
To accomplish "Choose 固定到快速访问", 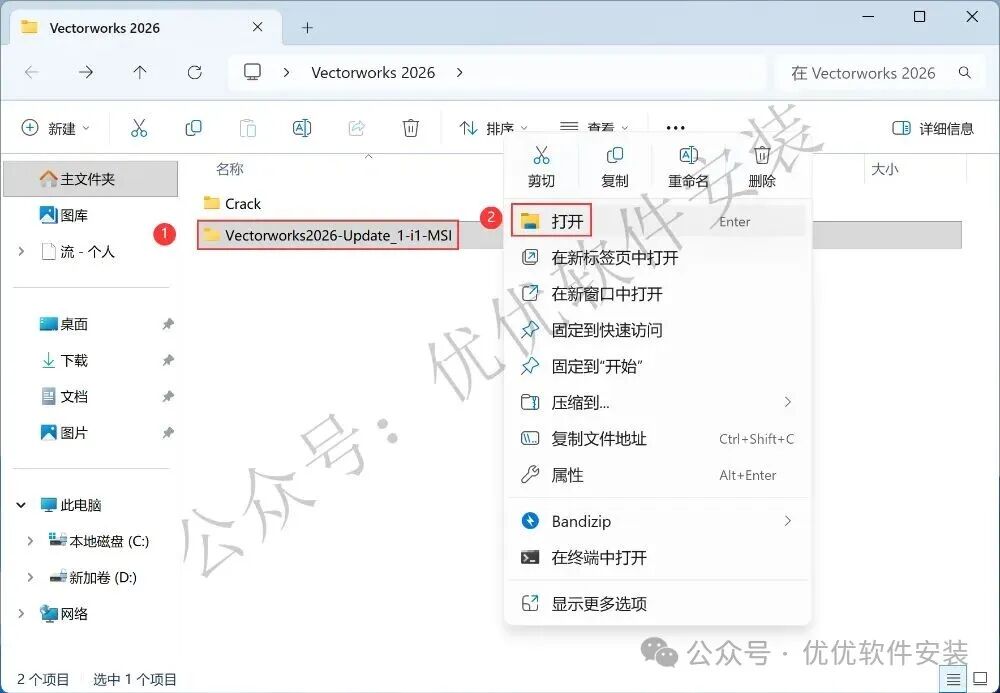I will pyautogui.click(x=658, y=330).
